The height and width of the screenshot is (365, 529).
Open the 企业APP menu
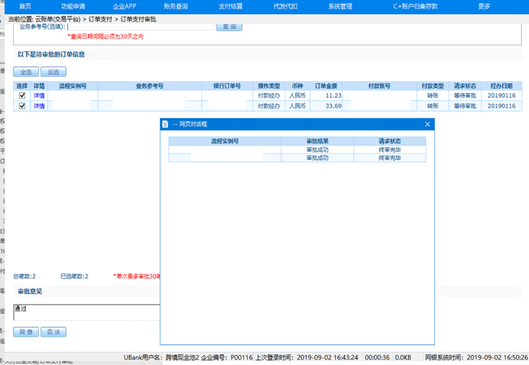[x=124, y=6]
